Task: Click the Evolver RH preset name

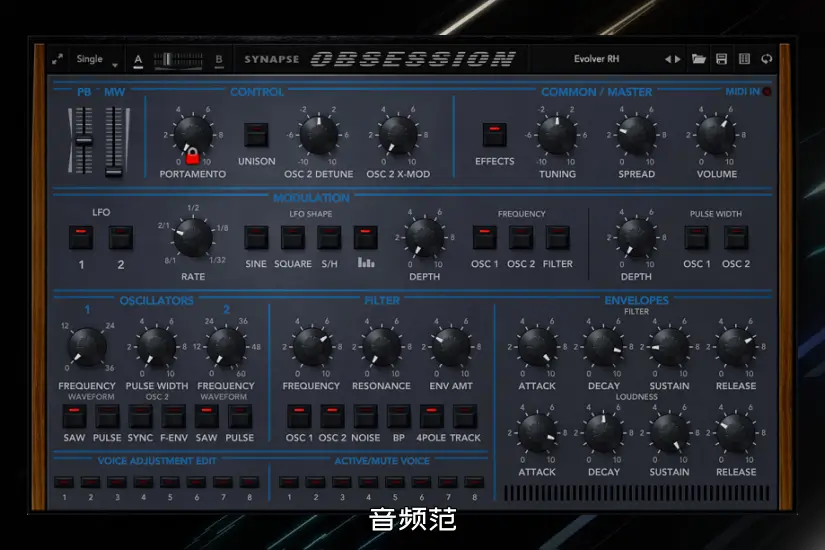Action: 596,59
